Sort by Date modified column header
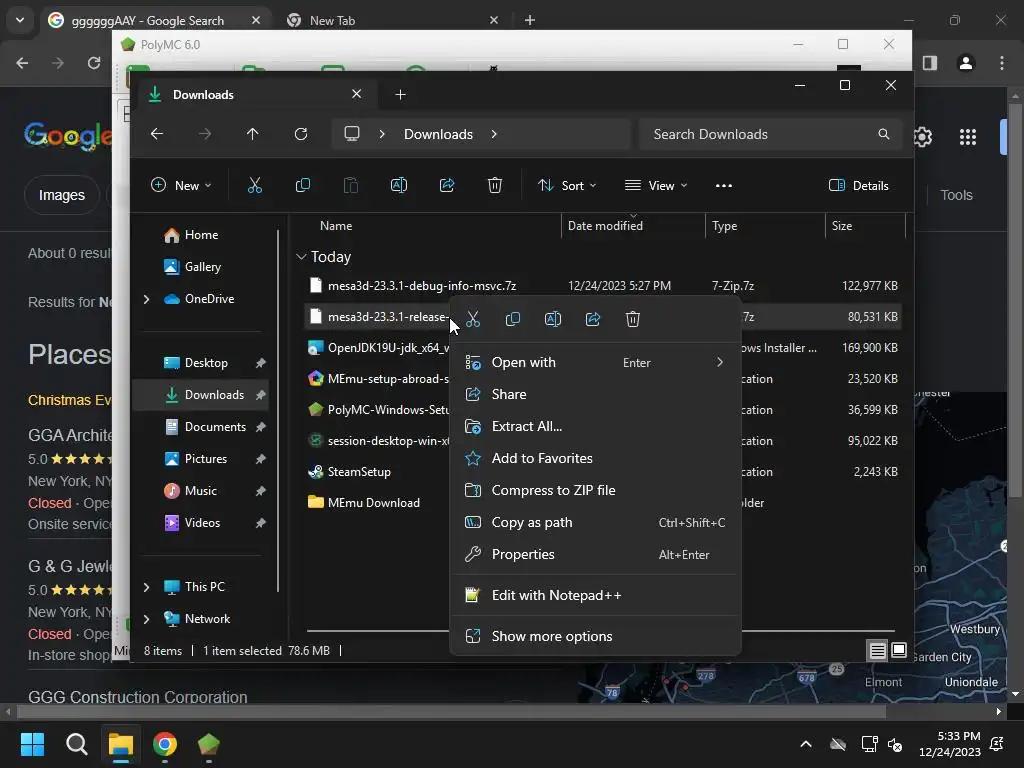The height and width of the screenshot is (768, 1024). pyautogui.click(x=633, y=226)
